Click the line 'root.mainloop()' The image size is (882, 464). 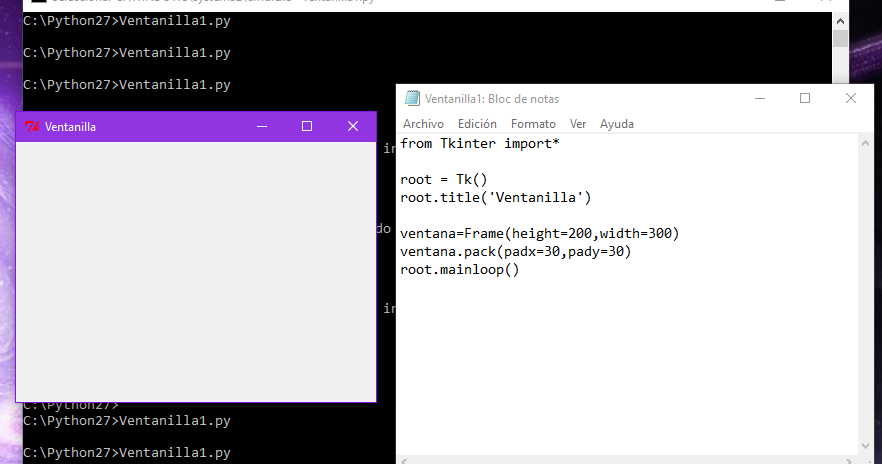(460, 270)
